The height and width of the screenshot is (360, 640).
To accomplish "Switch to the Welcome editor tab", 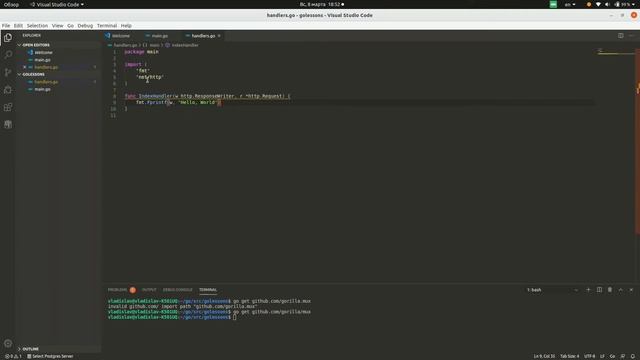I will pos(121,36).
